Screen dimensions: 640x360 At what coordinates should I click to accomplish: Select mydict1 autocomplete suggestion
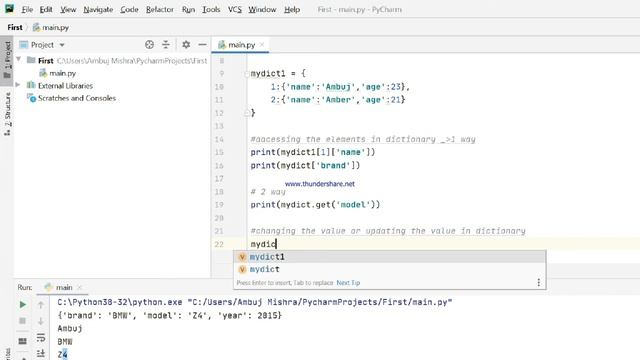point(389,257)
